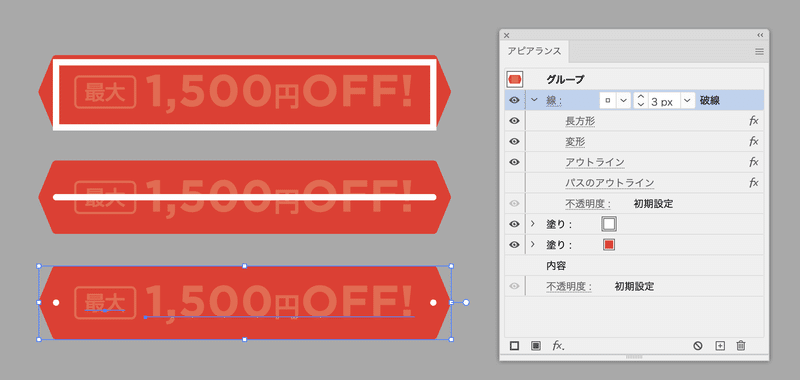The height and width of the screenshot is (380, 800).
Task: Open the 線 stroke panel link
Action: (553, 100)
